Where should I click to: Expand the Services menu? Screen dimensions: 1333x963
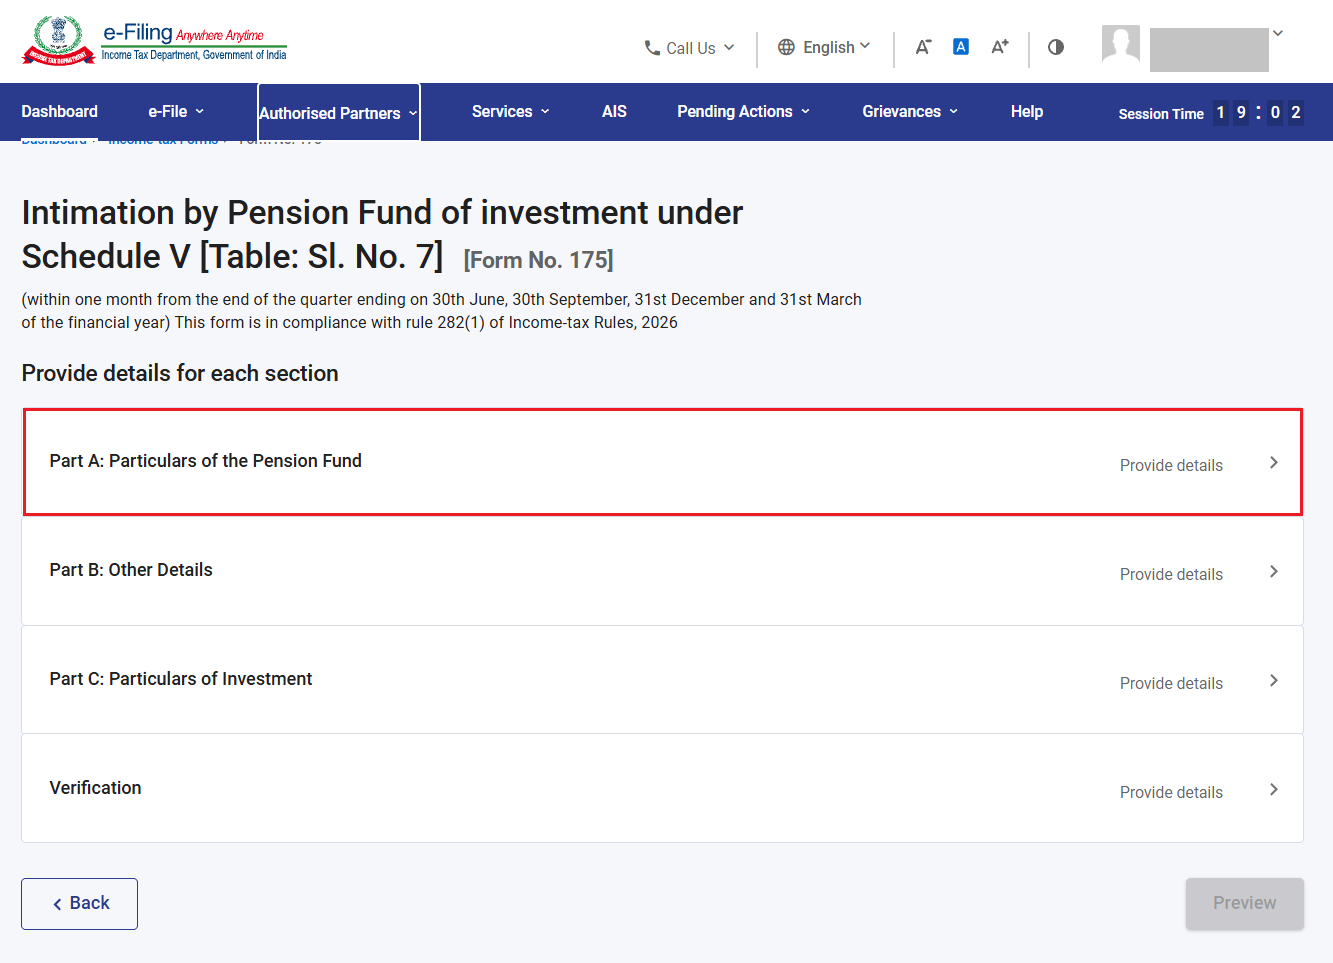tap(511, 111)
